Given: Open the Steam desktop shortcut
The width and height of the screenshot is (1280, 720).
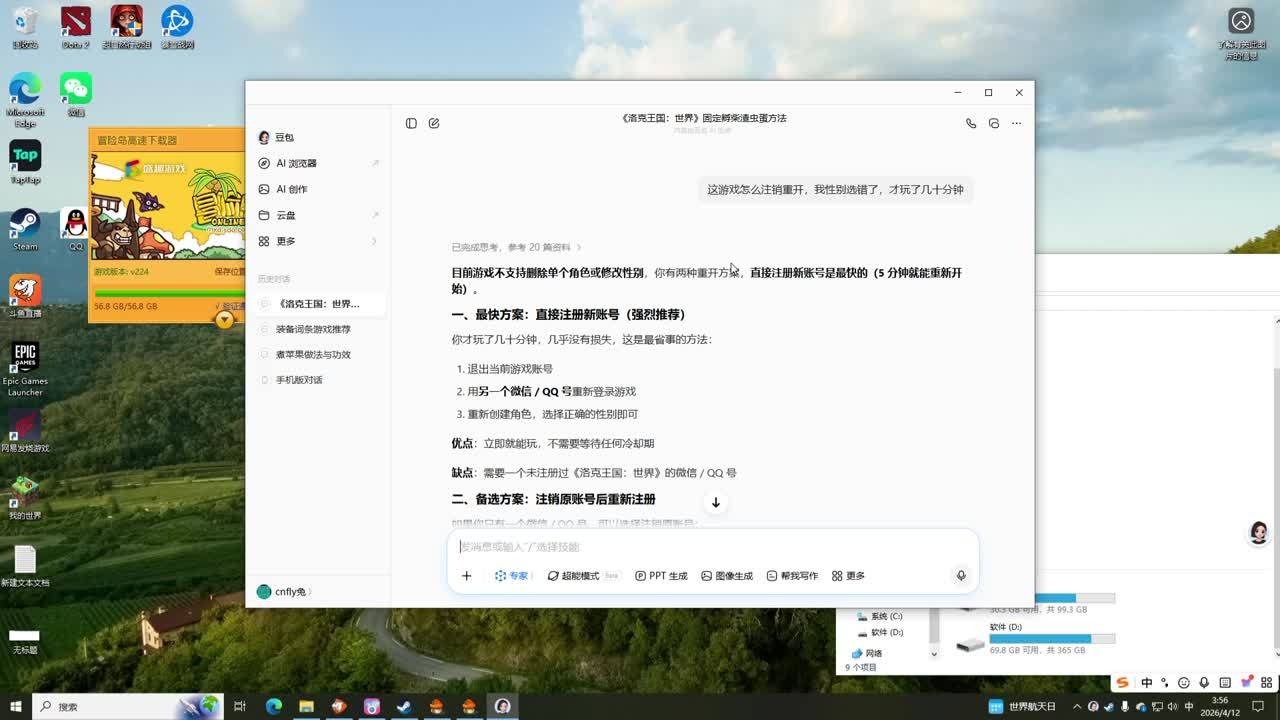Looking at the screenshot, I should coord(25,229).
